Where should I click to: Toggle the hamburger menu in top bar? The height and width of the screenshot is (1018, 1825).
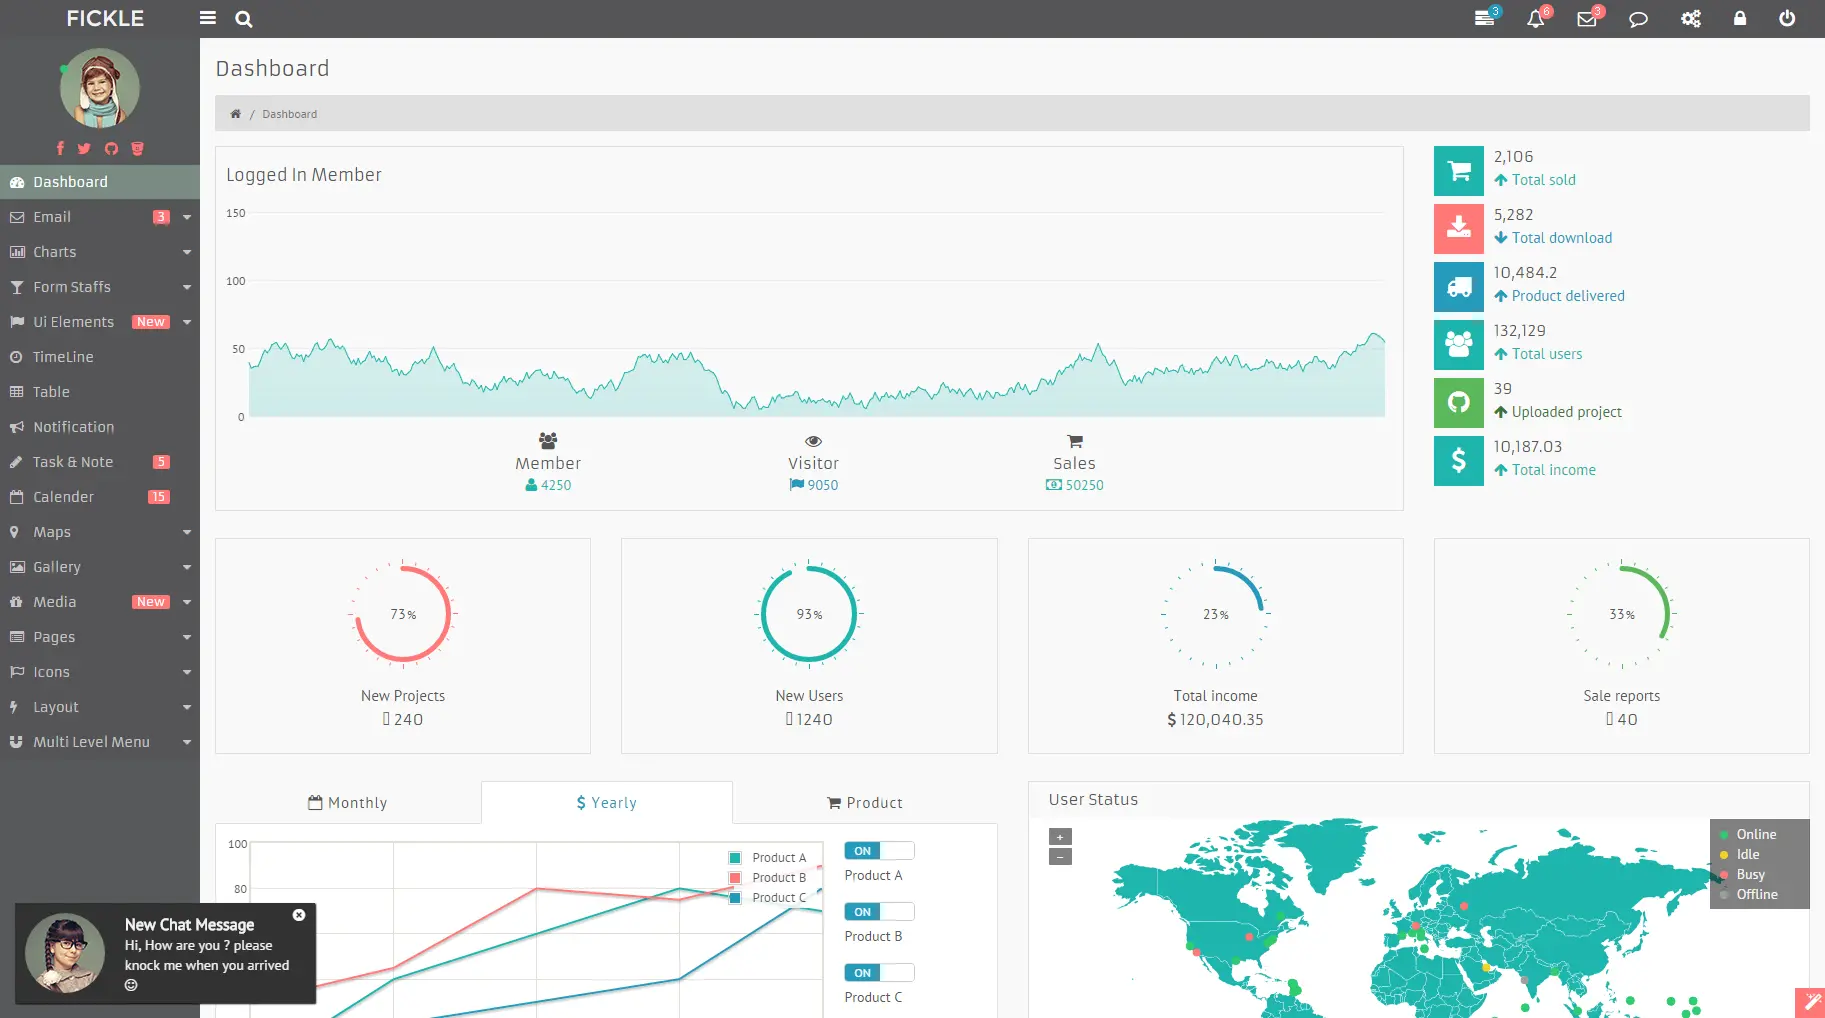208,18
